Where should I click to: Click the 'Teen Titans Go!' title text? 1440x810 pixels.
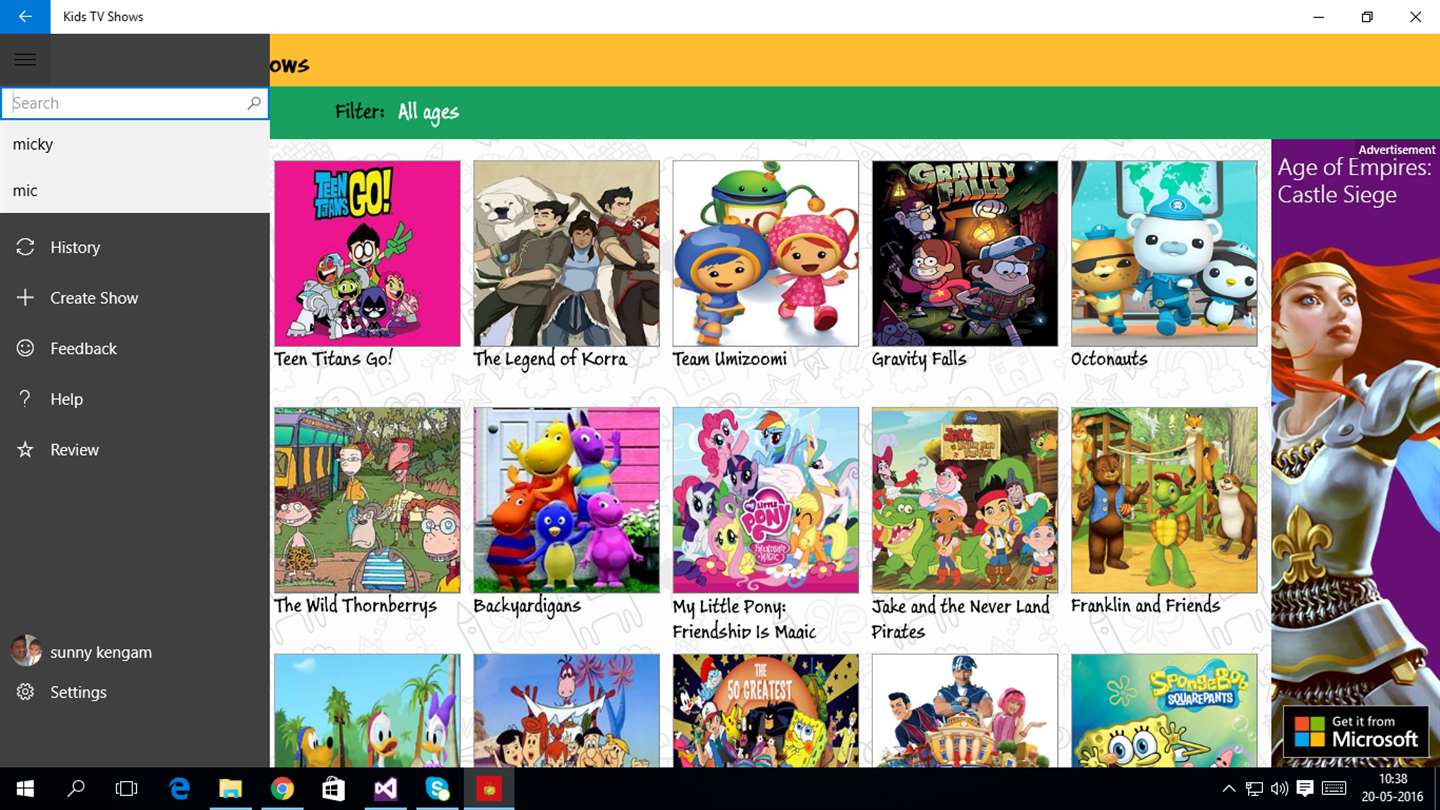pos(334,358)
